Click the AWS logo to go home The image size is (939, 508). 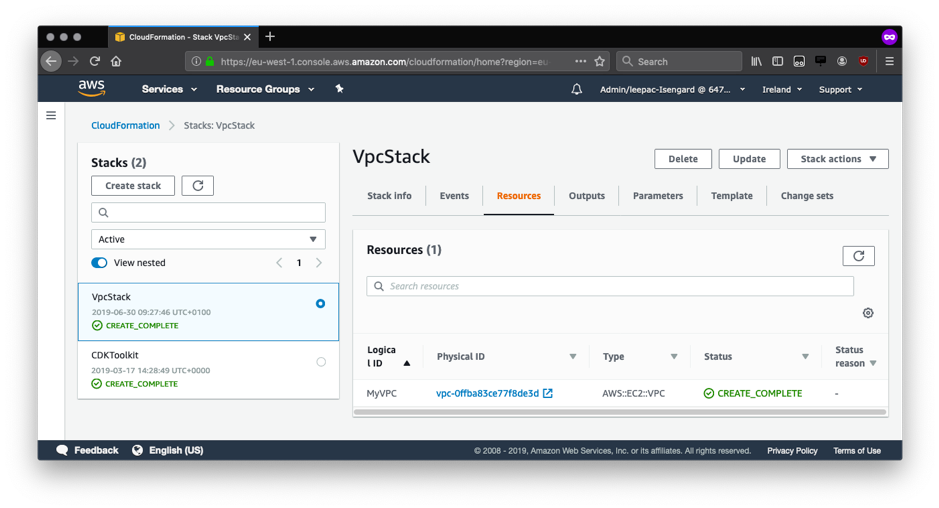(x=92, y=89)
